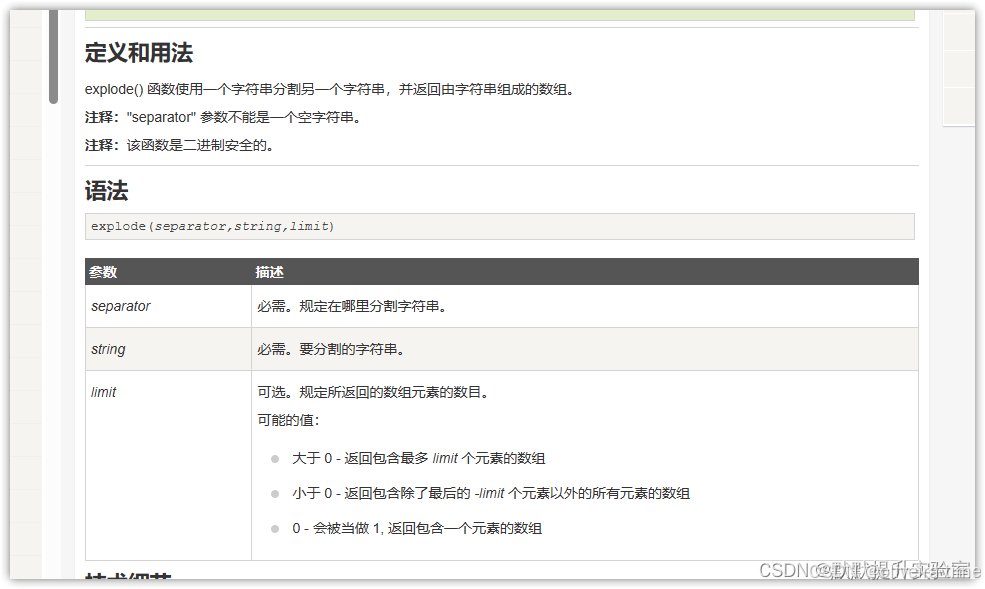Click the green highlighted bar at the top

500,10
